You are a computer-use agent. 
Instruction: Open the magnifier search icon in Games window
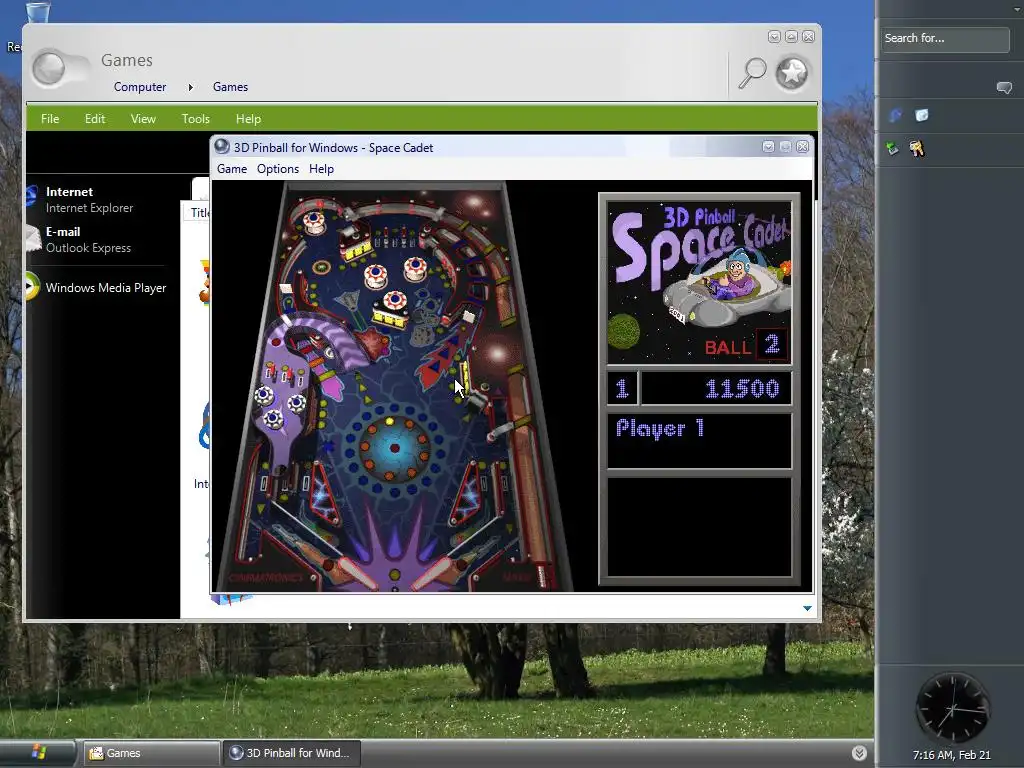coord(752,72)
